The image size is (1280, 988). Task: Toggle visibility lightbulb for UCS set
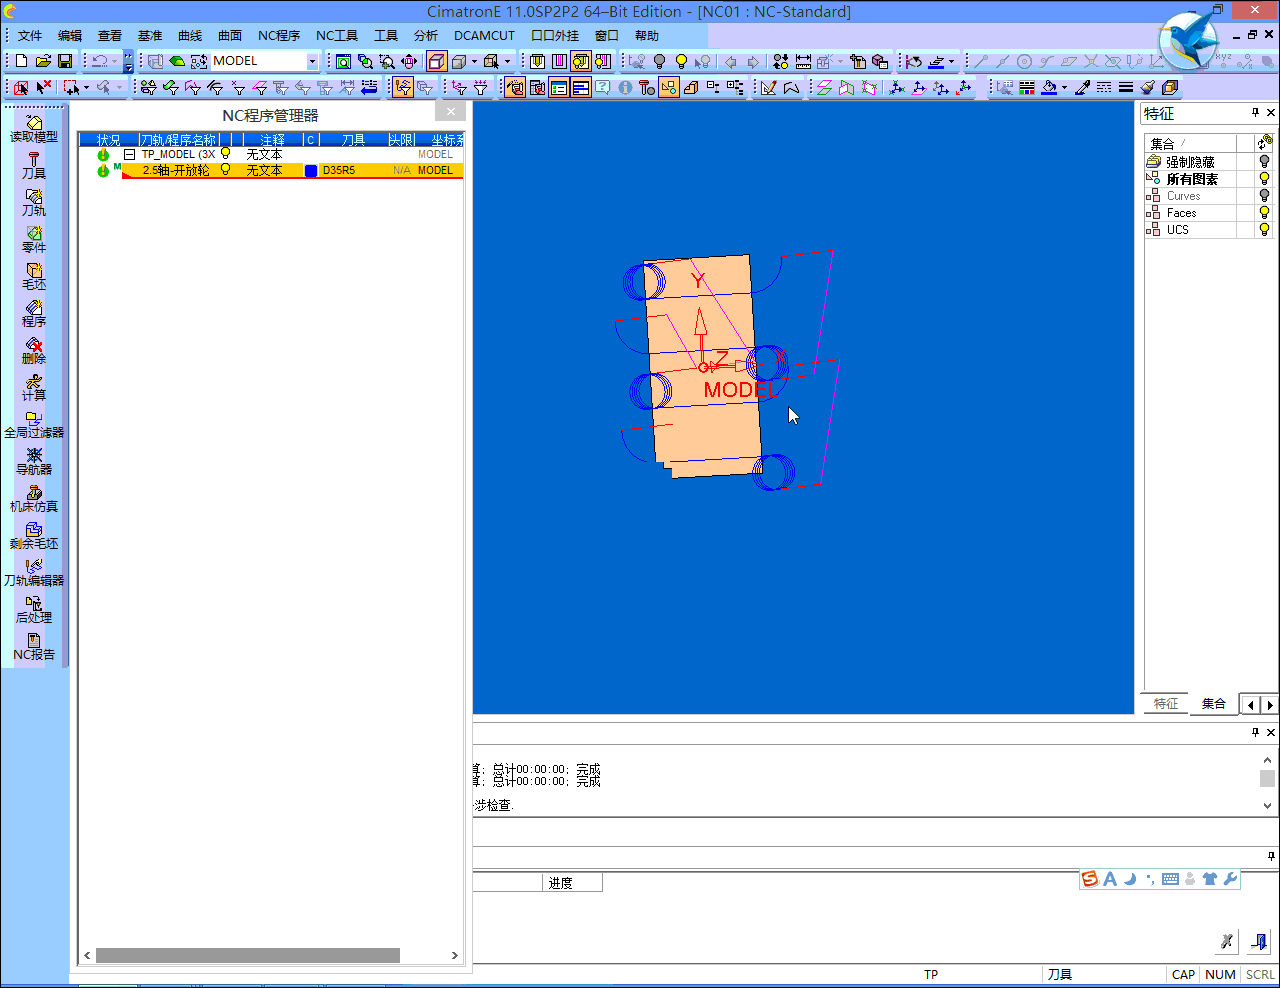(1264, 230)
